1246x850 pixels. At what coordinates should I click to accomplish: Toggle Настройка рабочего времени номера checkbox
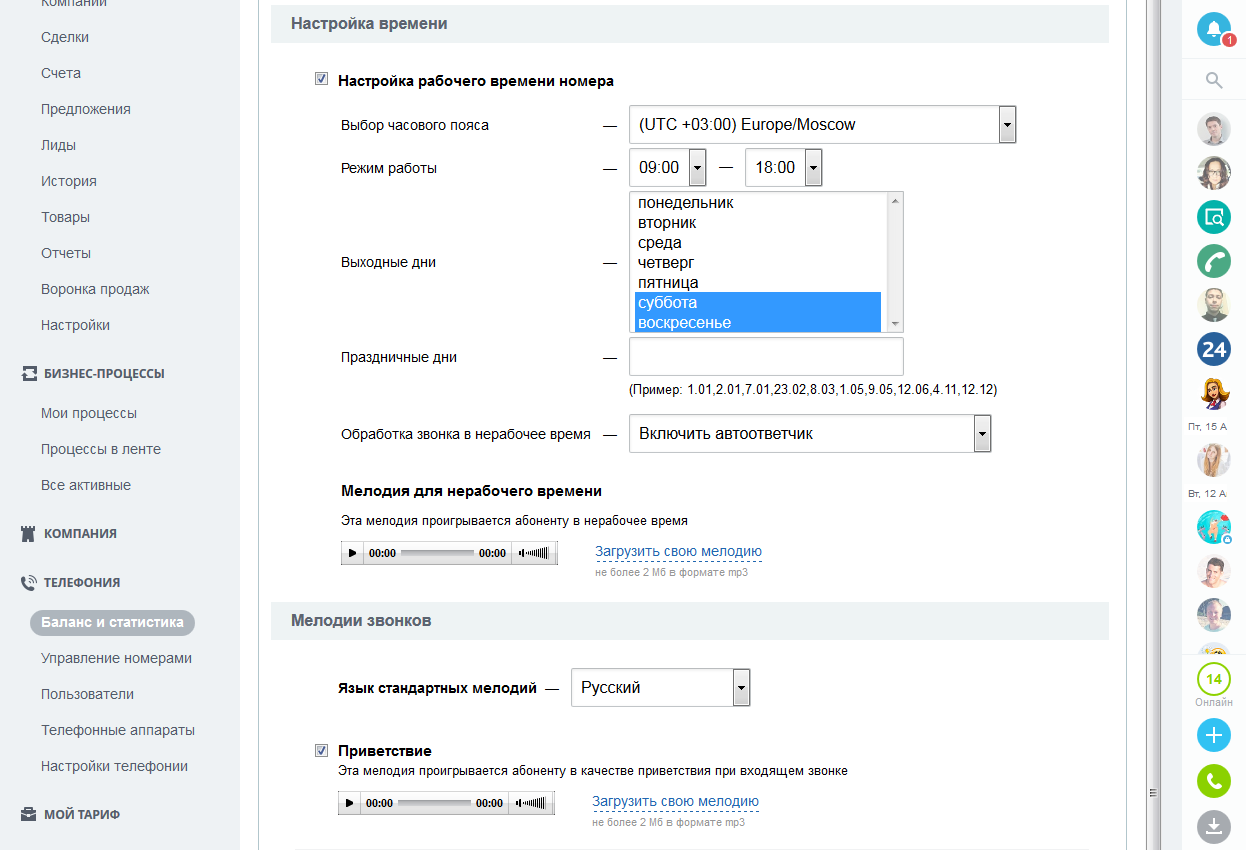coord(322,79)
